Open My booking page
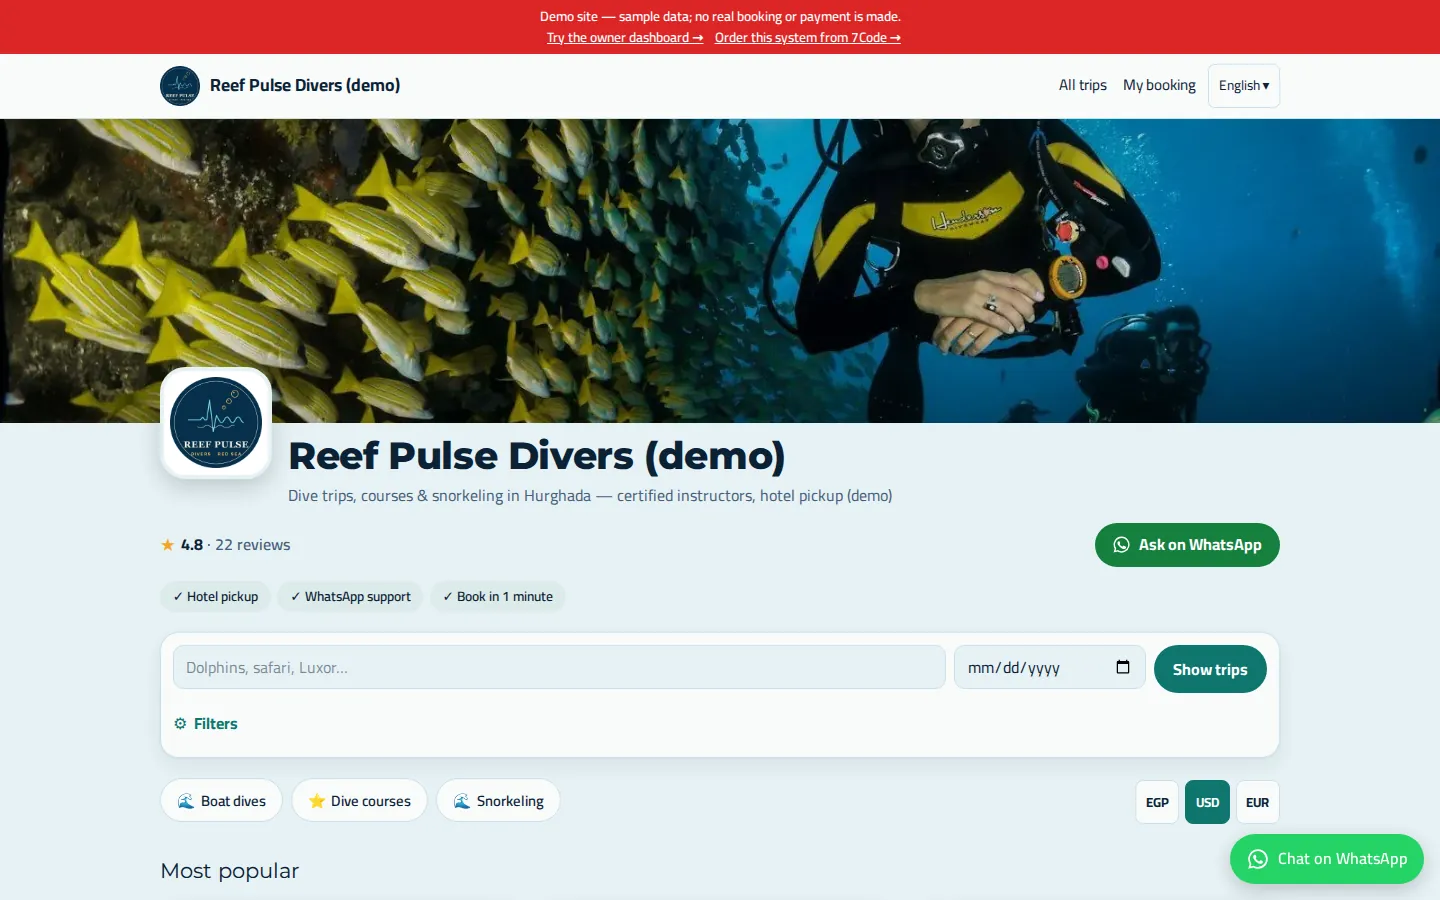The image size is (1440, 900). 1159,85
